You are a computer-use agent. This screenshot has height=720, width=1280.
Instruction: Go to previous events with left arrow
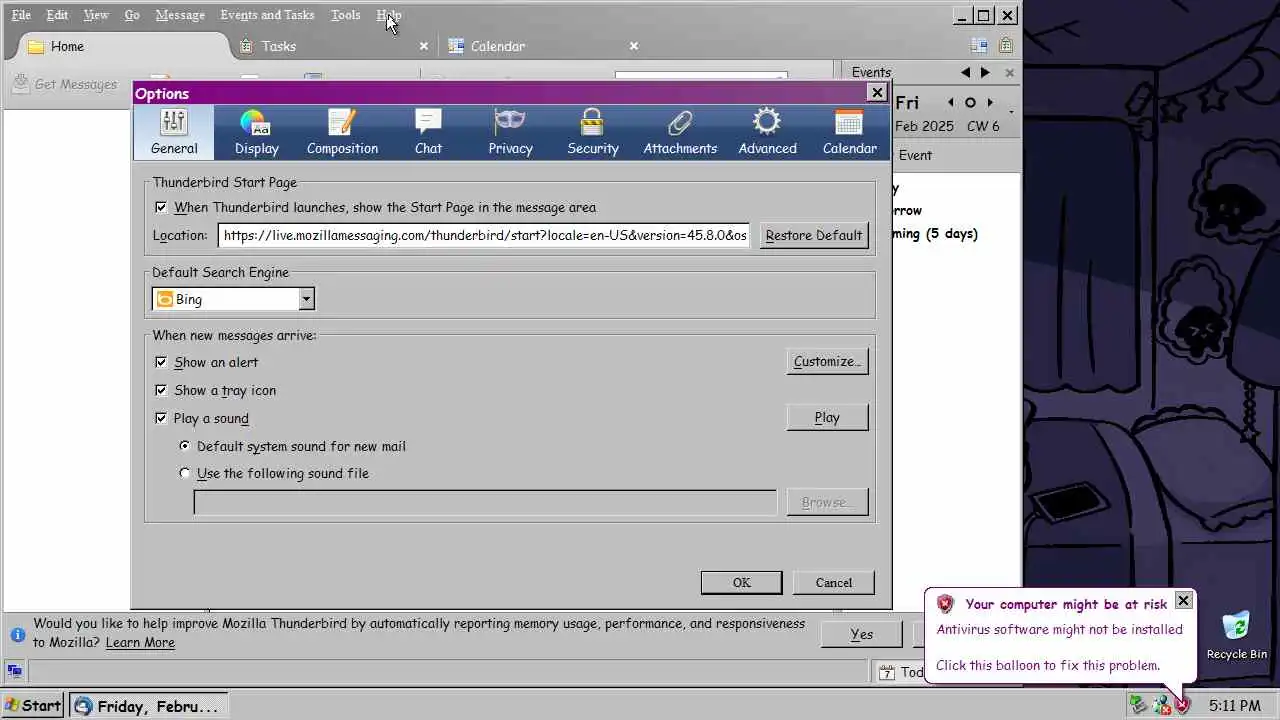(965, 73)
